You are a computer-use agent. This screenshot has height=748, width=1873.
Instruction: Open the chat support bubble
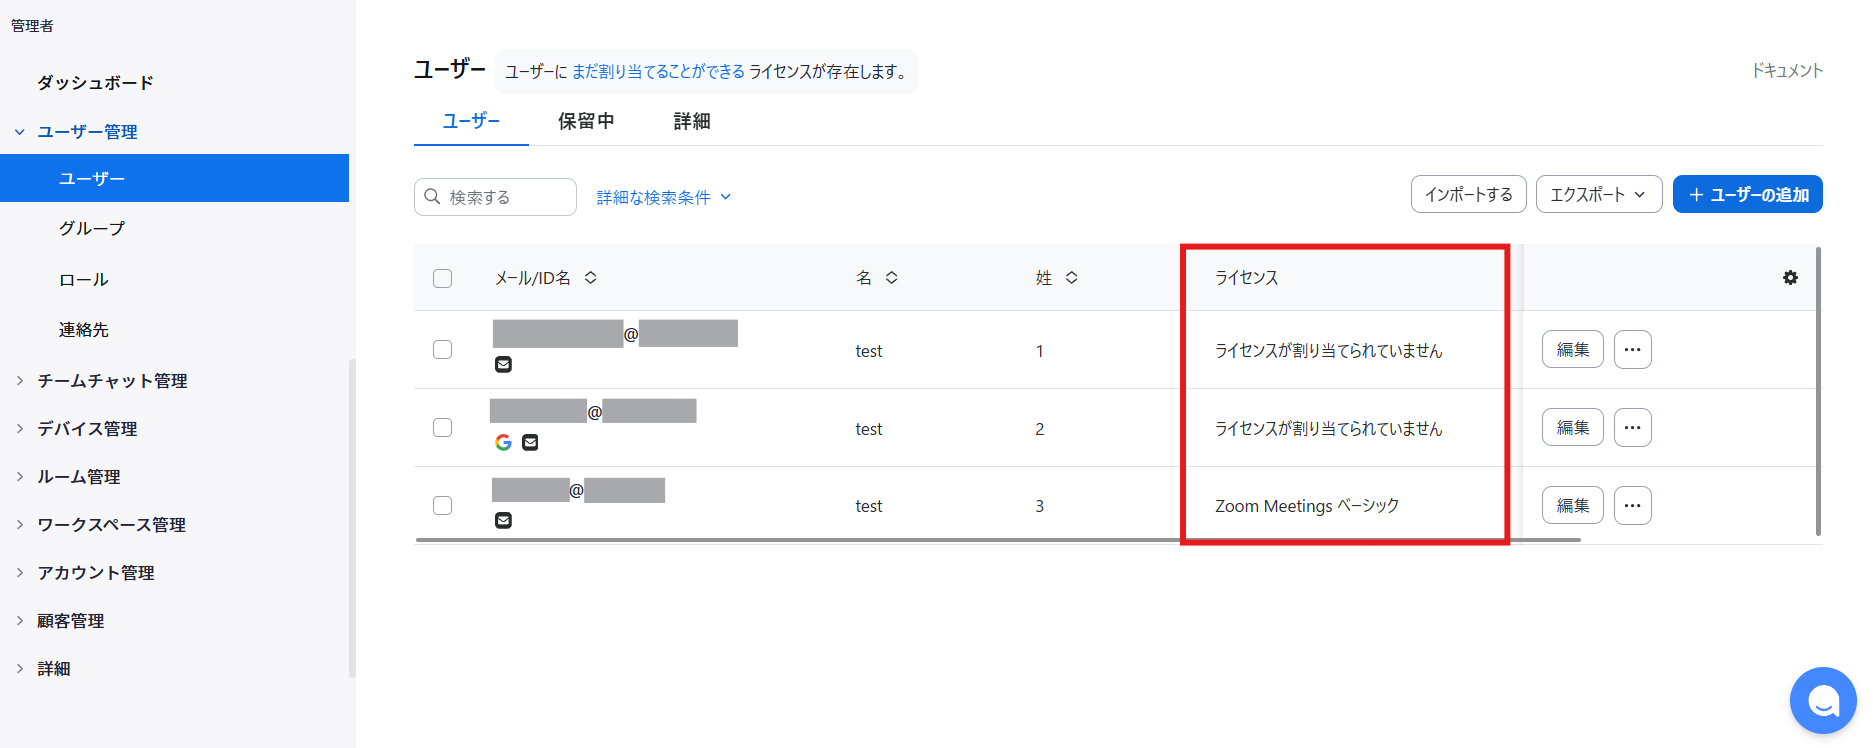tap(1822, 701)
